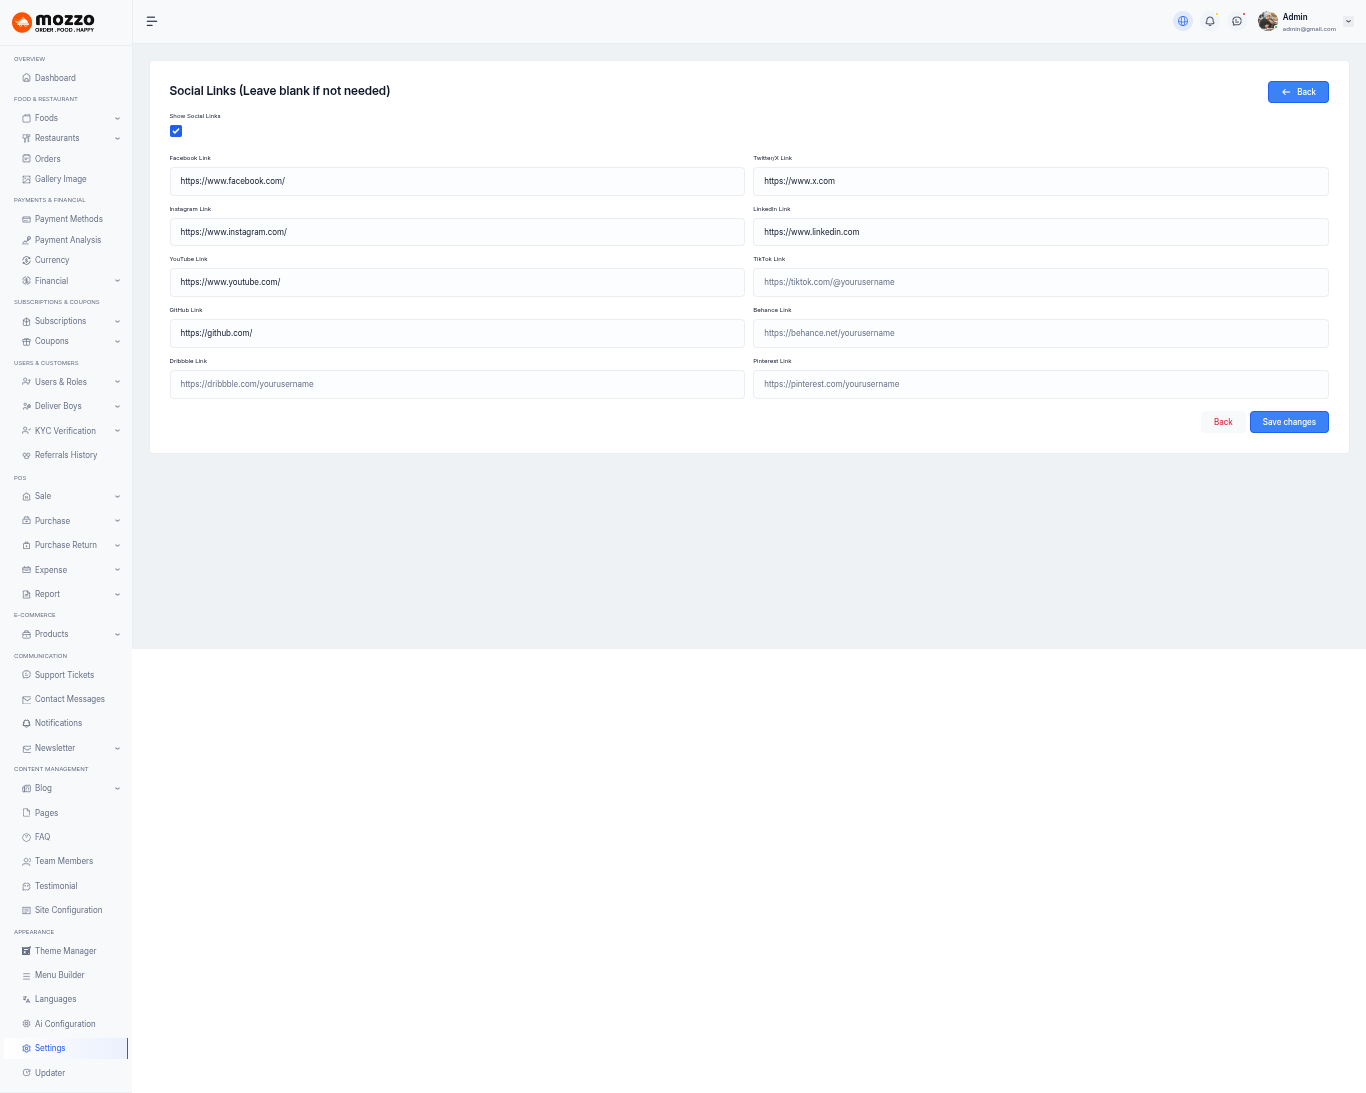Click the globe language icon in header
1366x1093 pixels.
[1183, 21]
